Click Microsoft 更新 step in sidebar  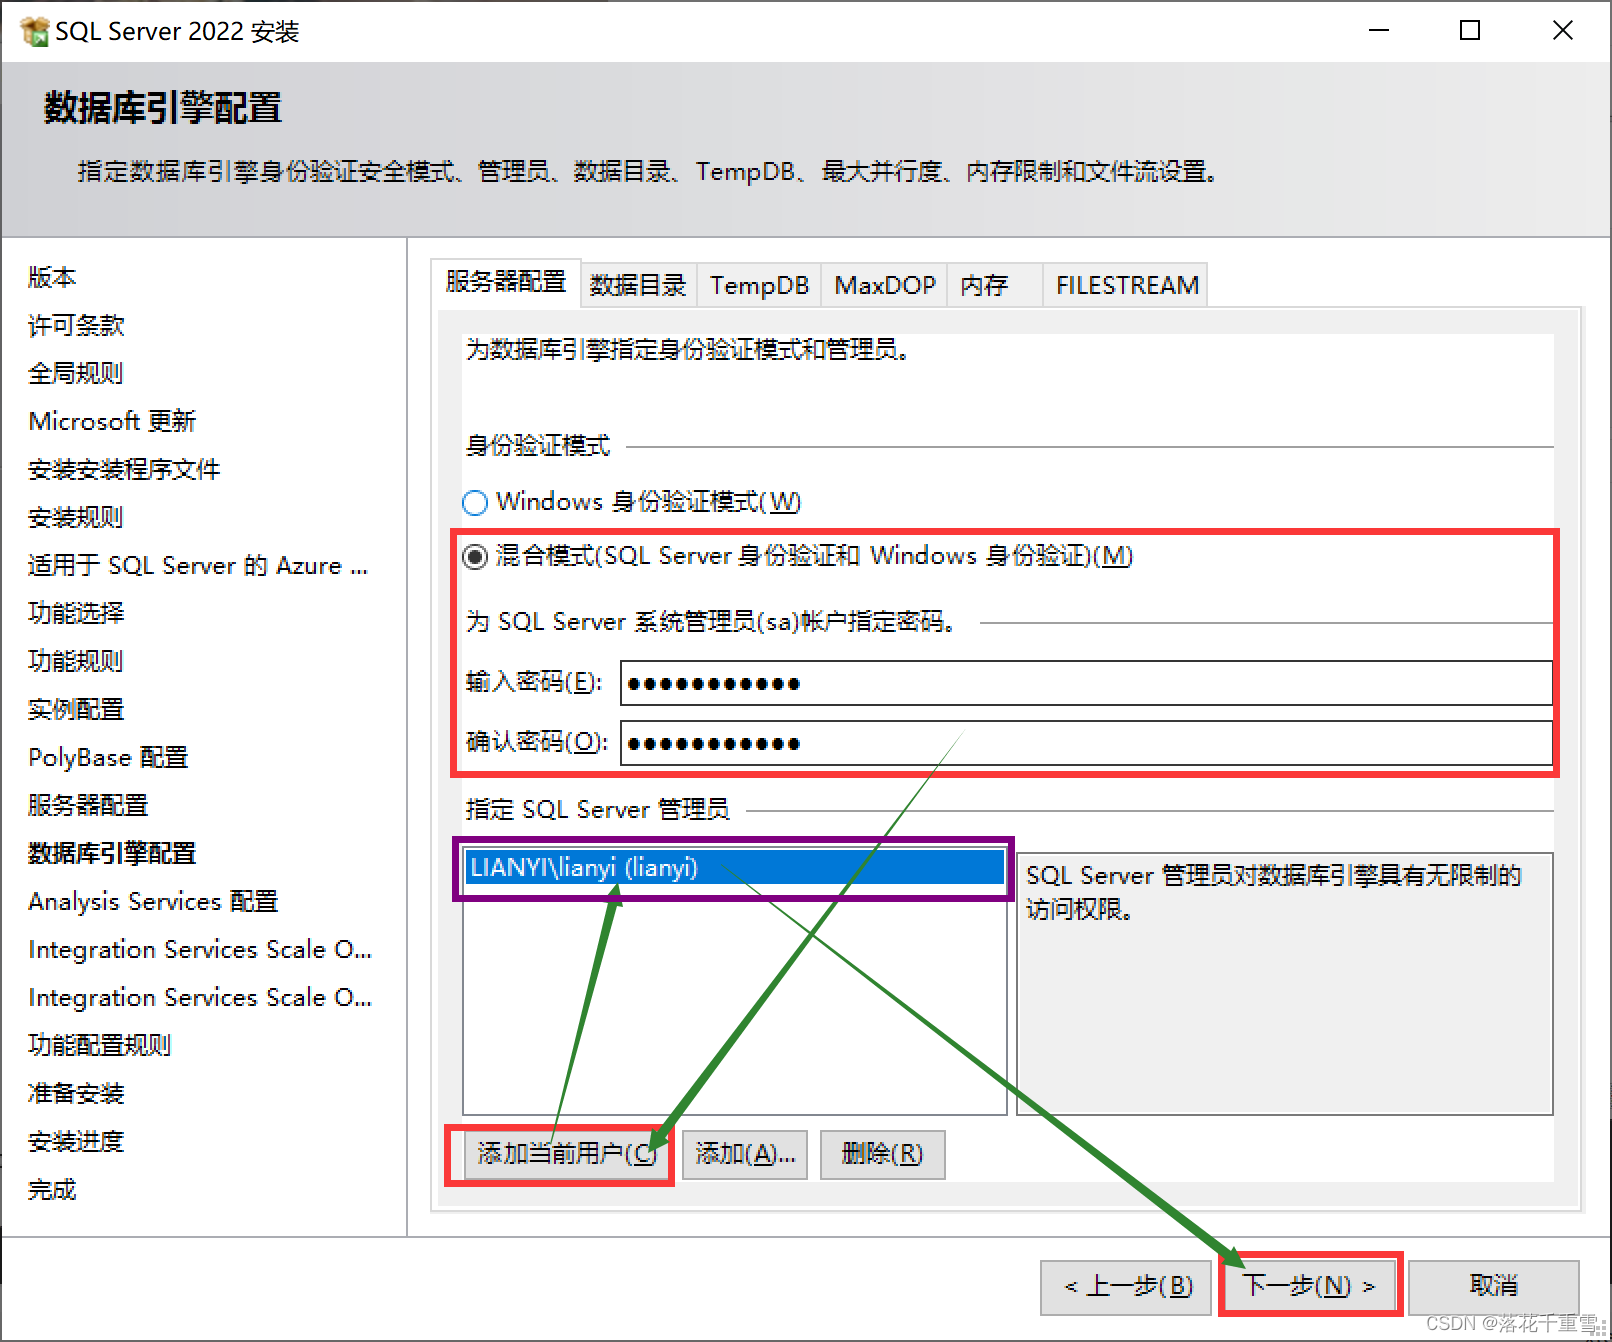pyautogui.click(x=112, y=421)
